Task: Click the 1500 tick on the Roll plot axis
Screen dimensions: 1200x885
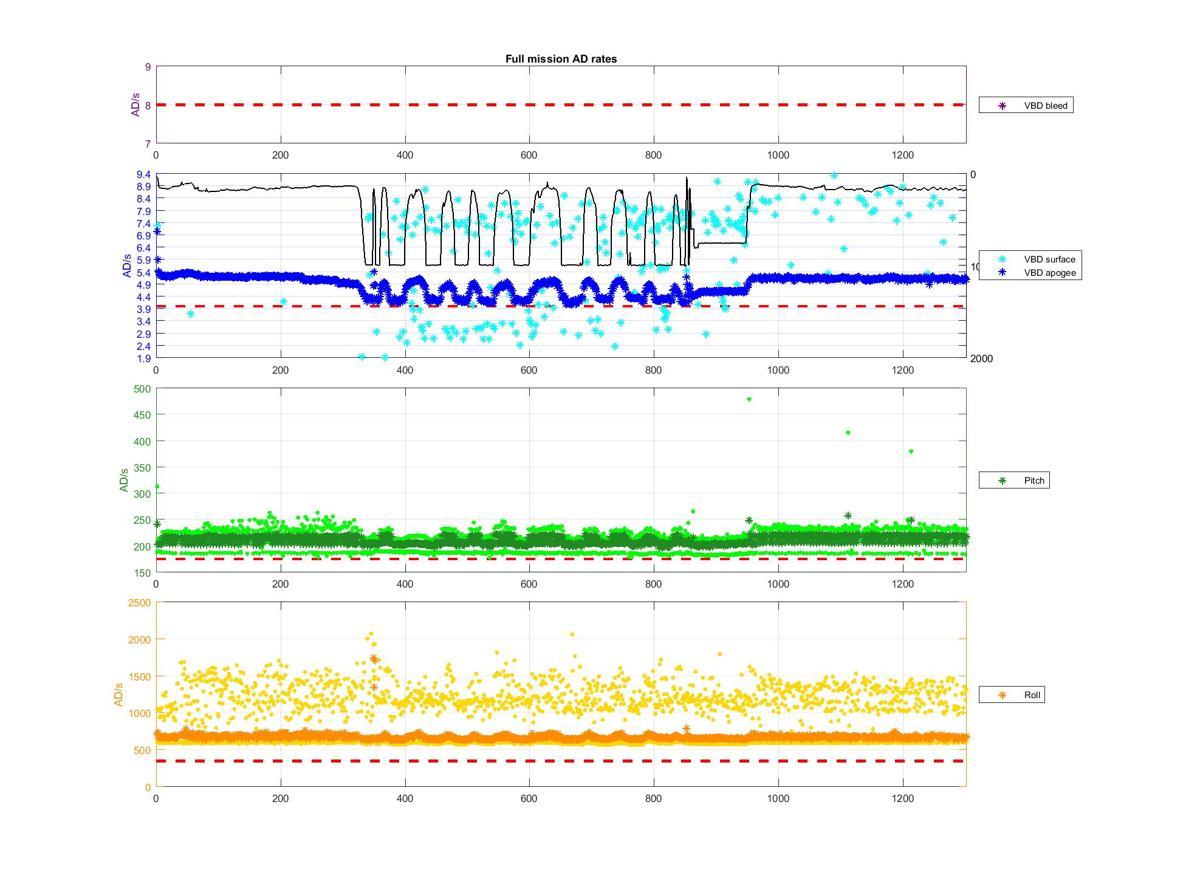Action: pos(140,677)
